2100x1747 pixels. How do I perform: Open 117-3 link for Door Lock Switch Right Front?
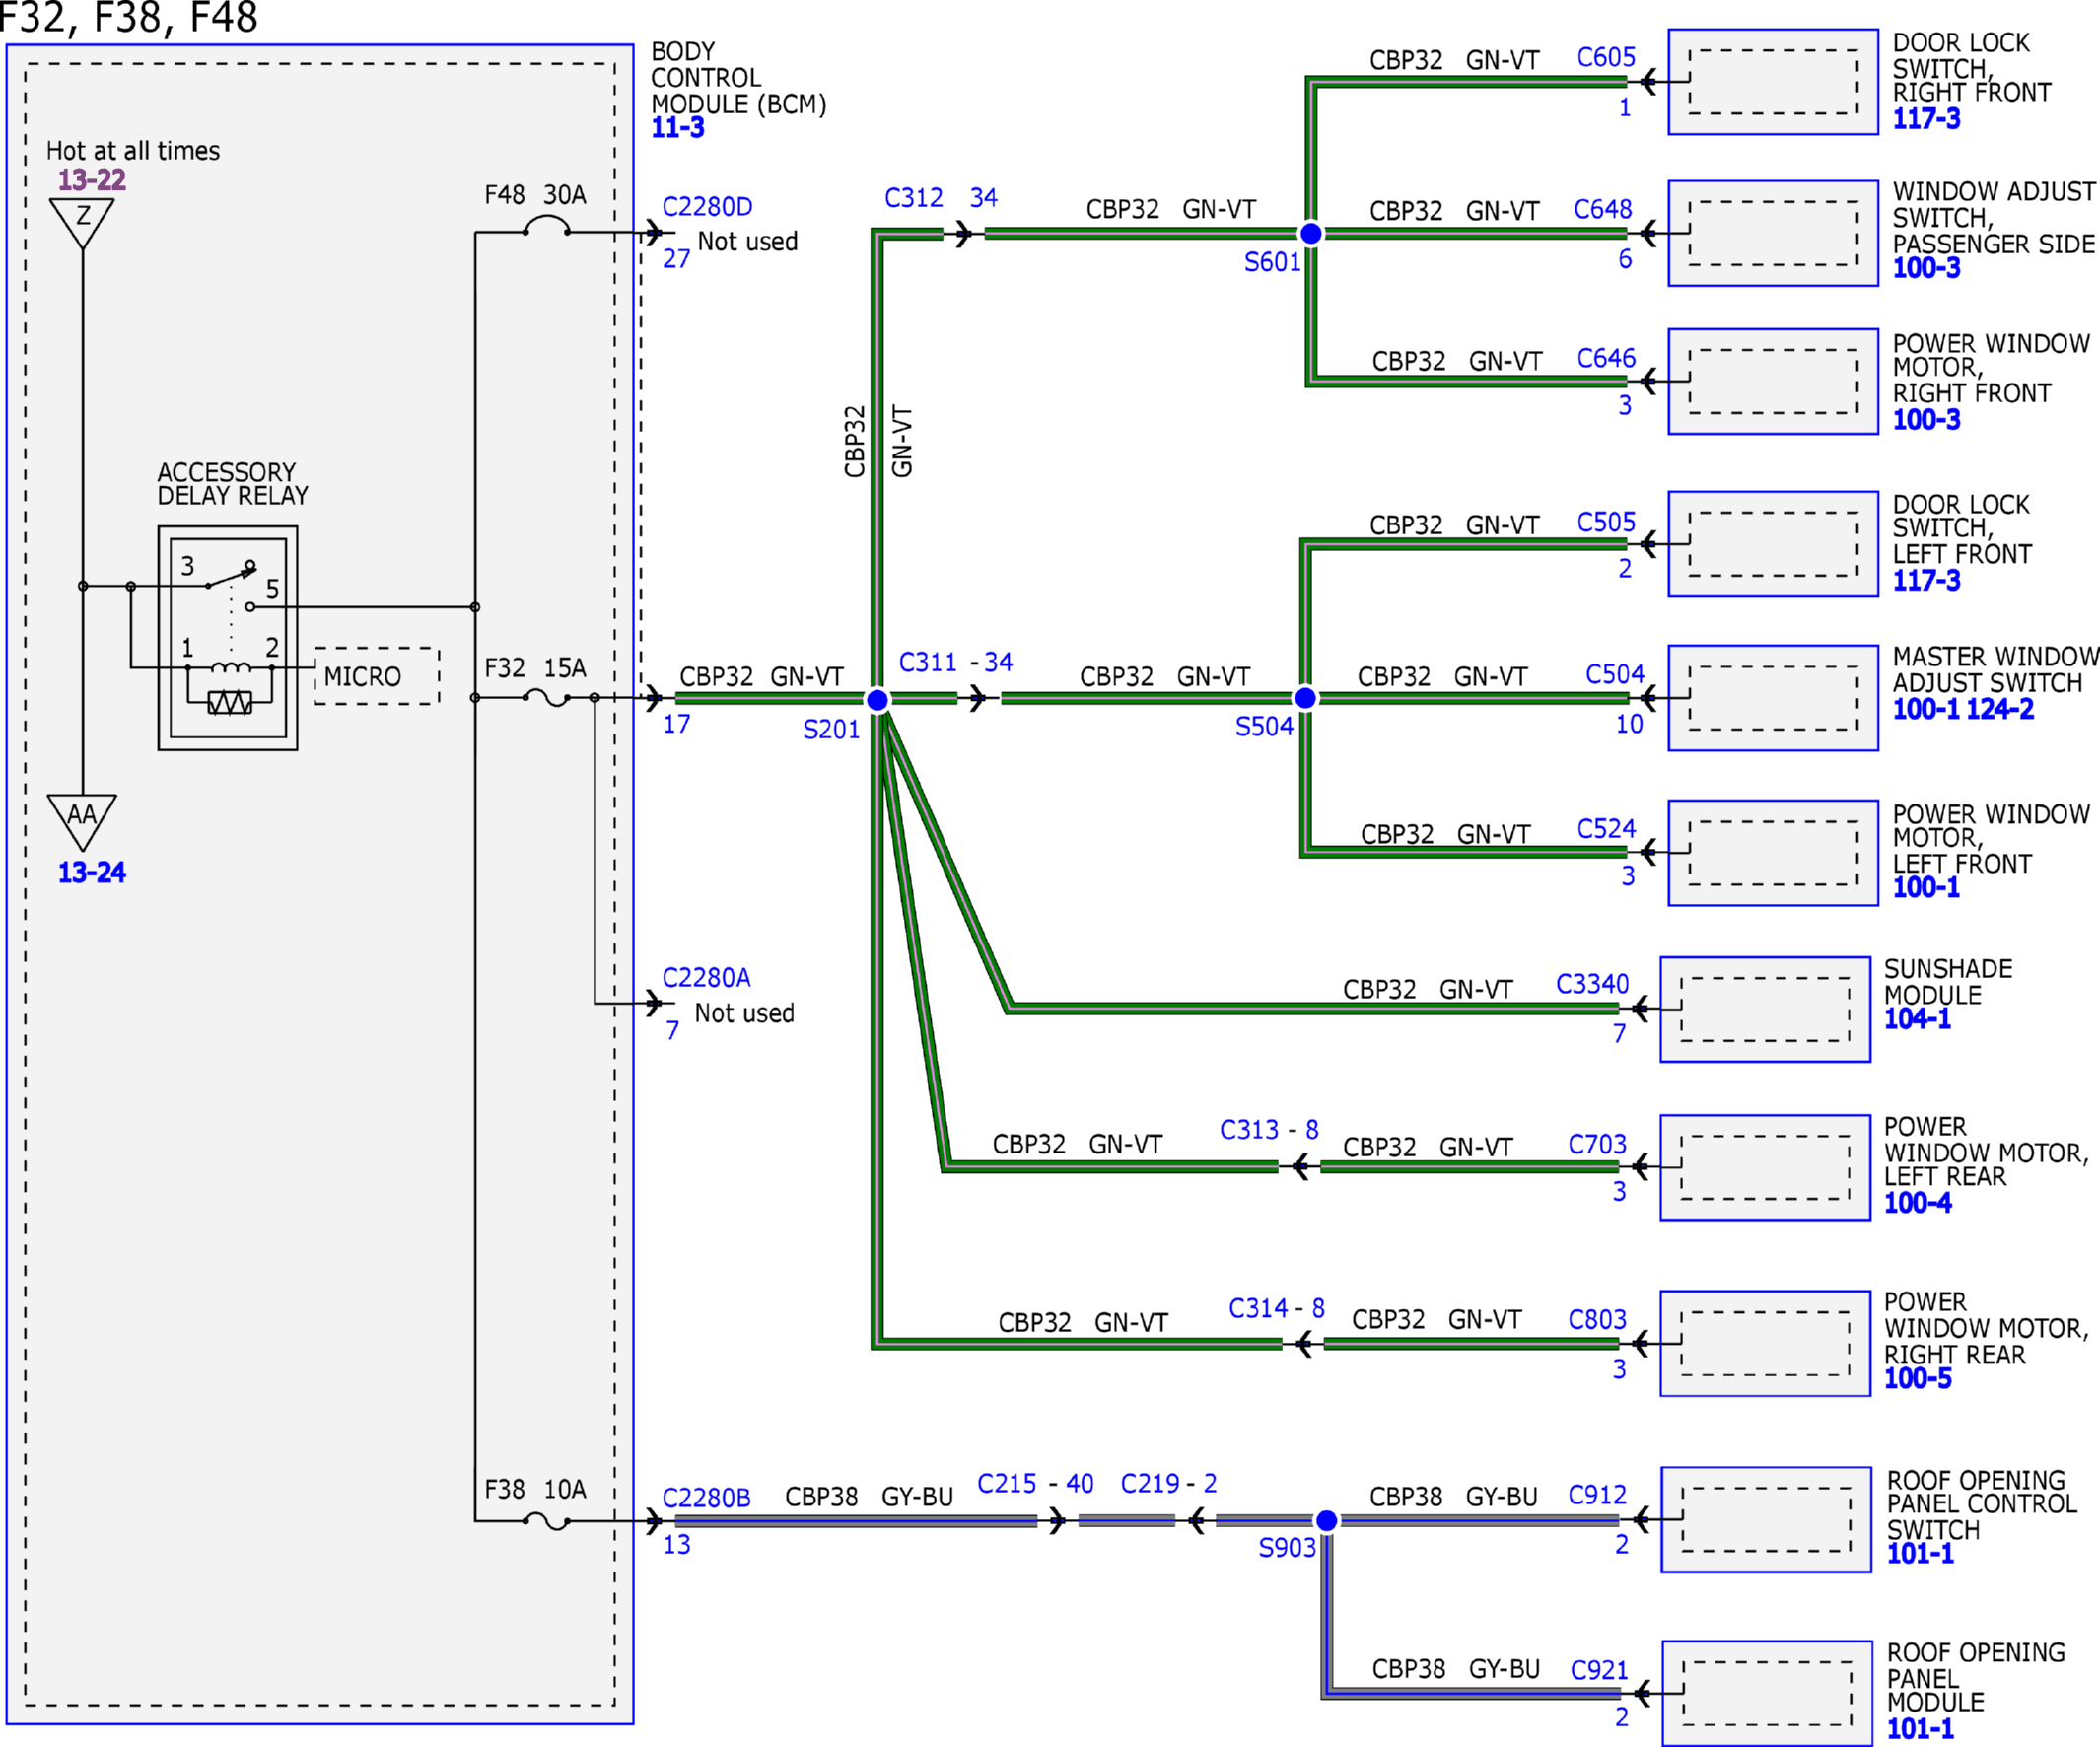click(x=1926, y=119)
